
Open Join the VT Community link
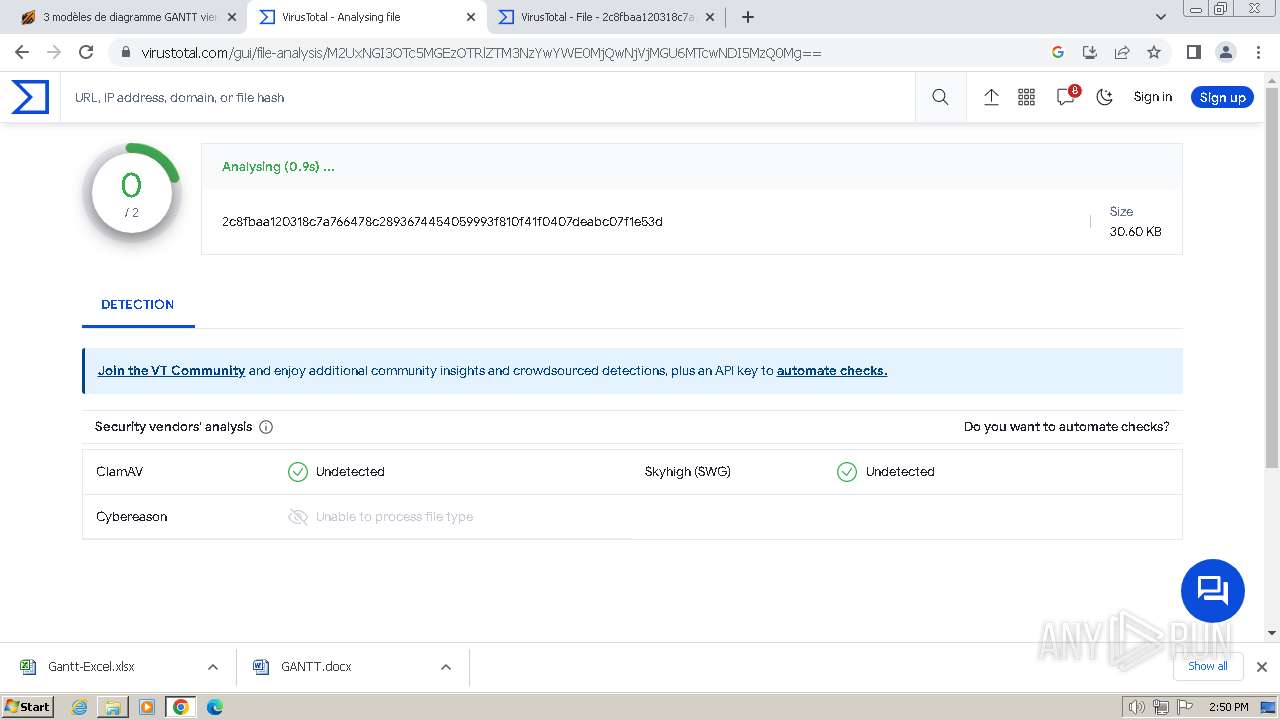coord(171,371)
